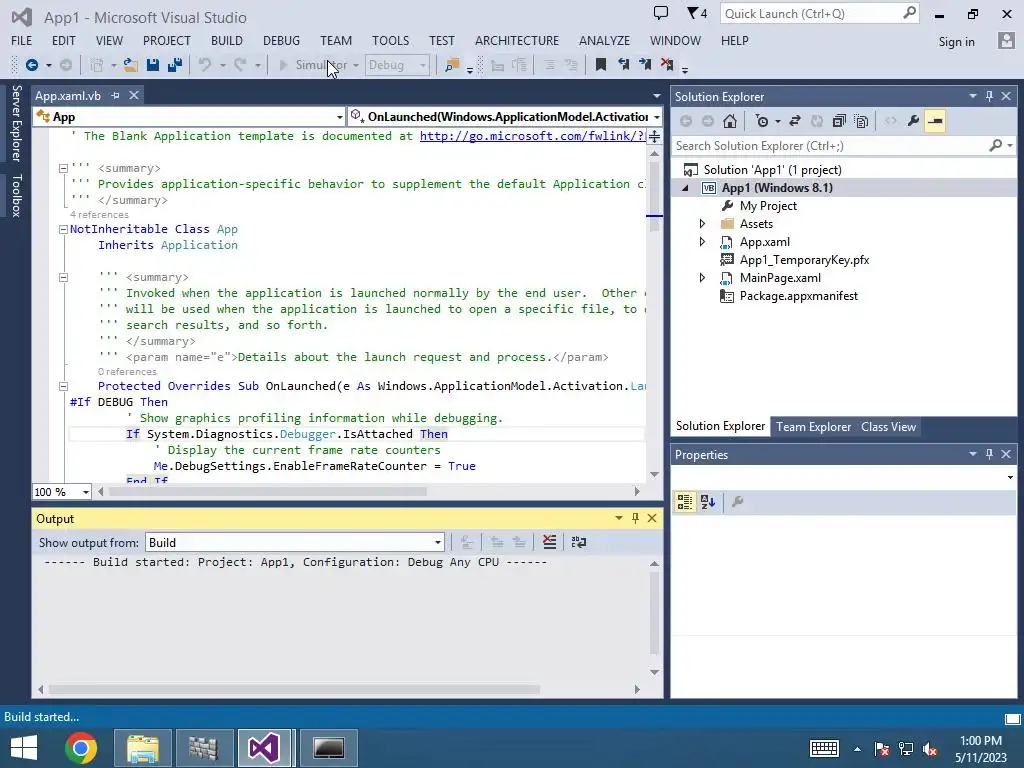Collapse the OnLaunched Sub code region
1024x768 pixels.
[x=63, y=386]
